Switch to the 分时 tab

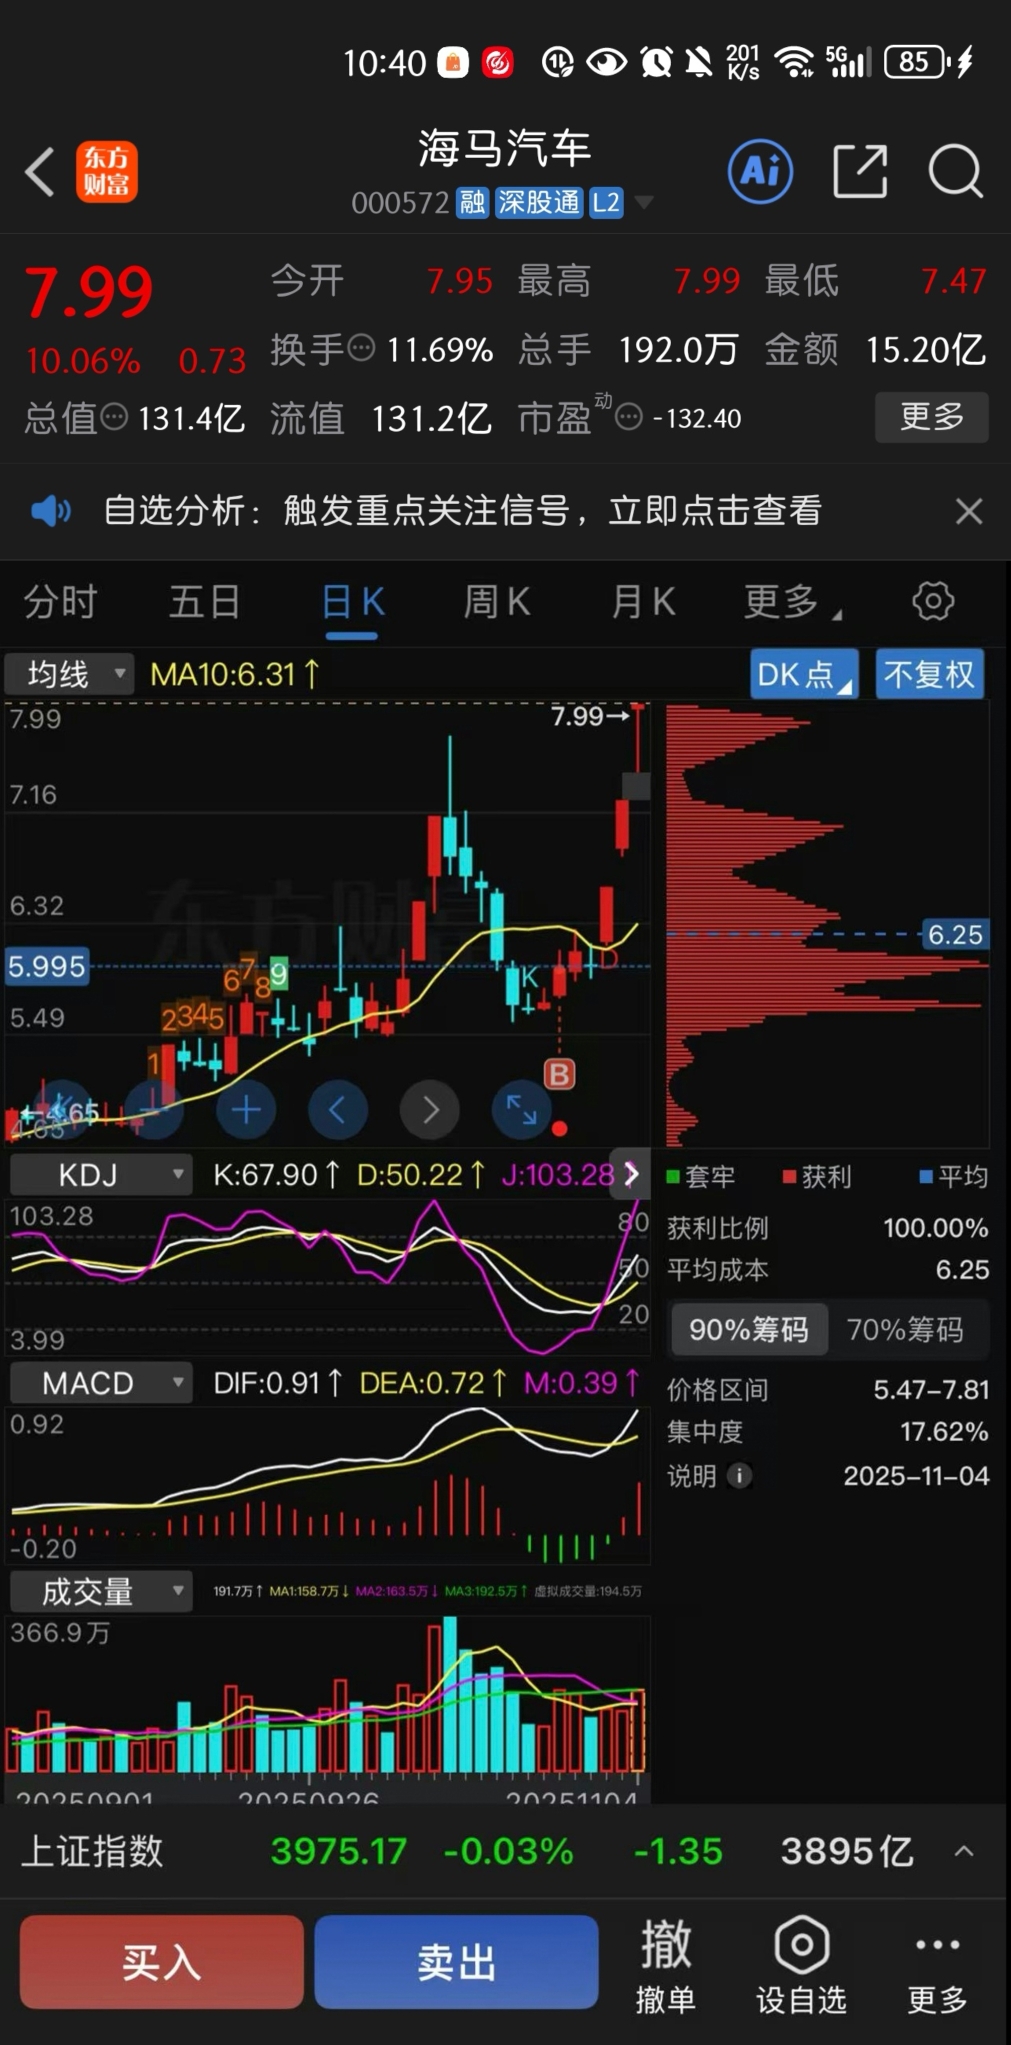tap(60, 602)
